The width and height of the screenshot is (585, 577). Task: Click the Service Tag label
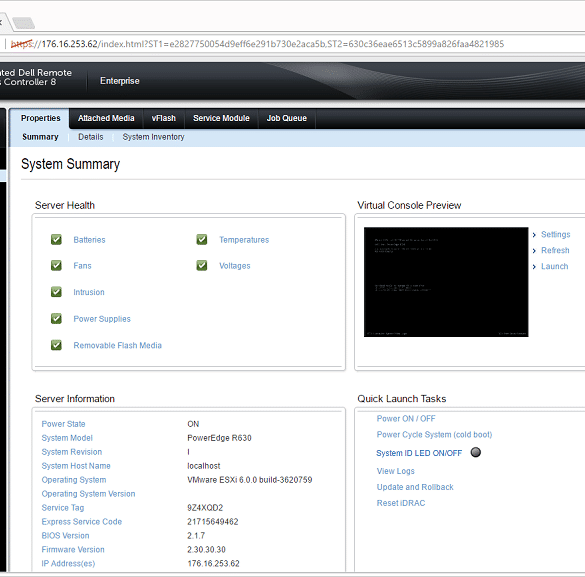(x=63, y=508)
